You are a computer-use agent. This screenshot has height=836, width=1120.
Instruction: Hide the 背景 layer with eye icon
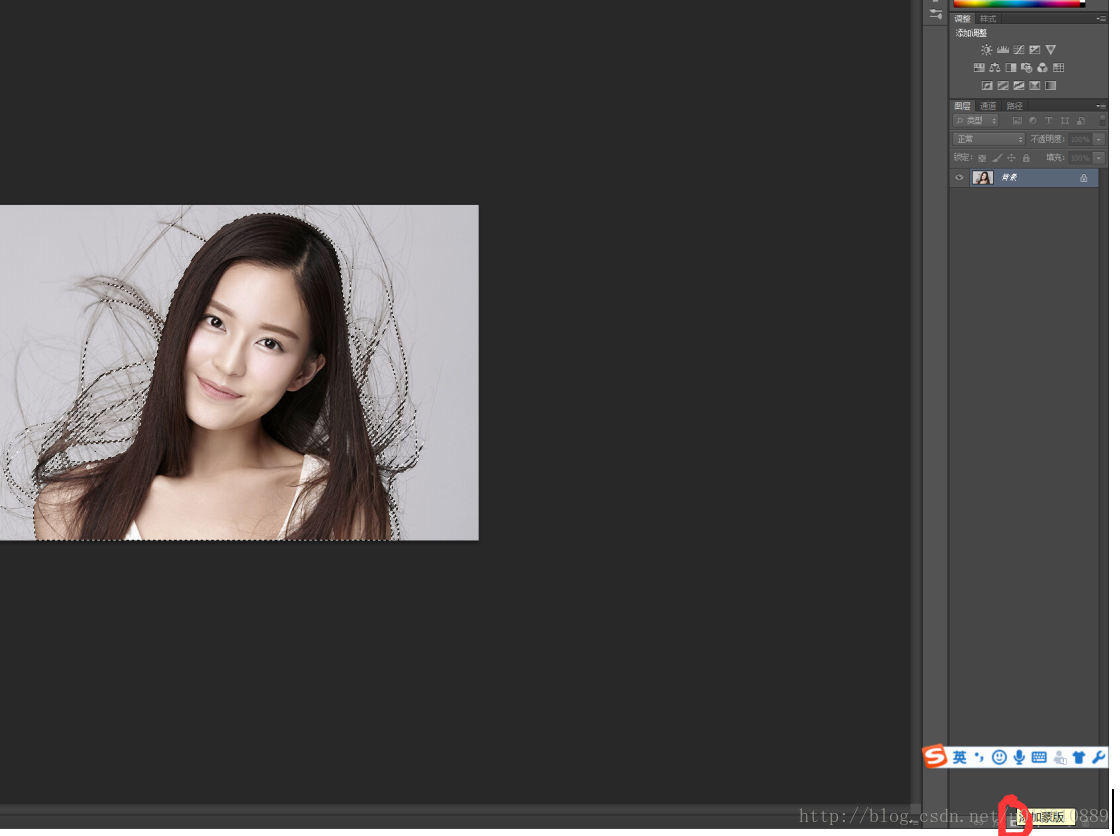[959, 178]
